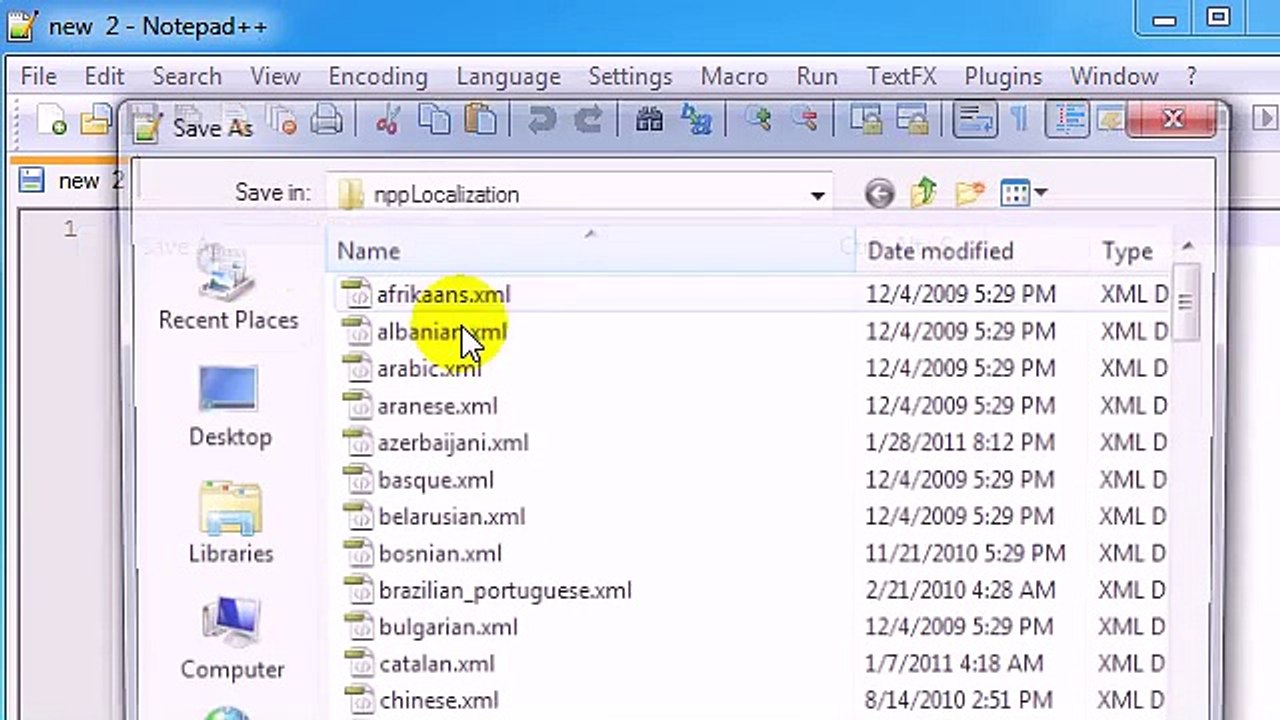
Task: Toggle Show All Characters pilcrow icon
Action: [1019, 121]
